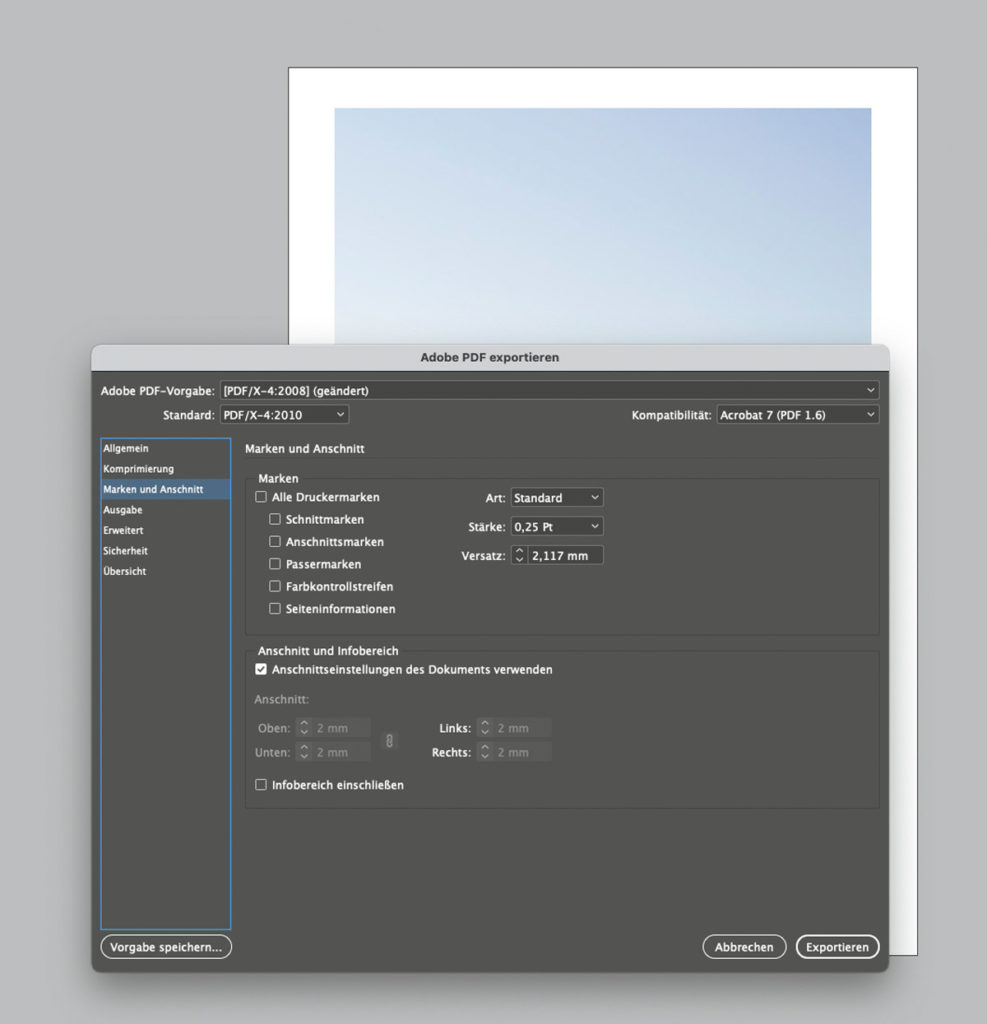This screenshot has height=1024, width=987.
Task: Click the blue gradient image on the page
Action: click(x=603, y=226)
